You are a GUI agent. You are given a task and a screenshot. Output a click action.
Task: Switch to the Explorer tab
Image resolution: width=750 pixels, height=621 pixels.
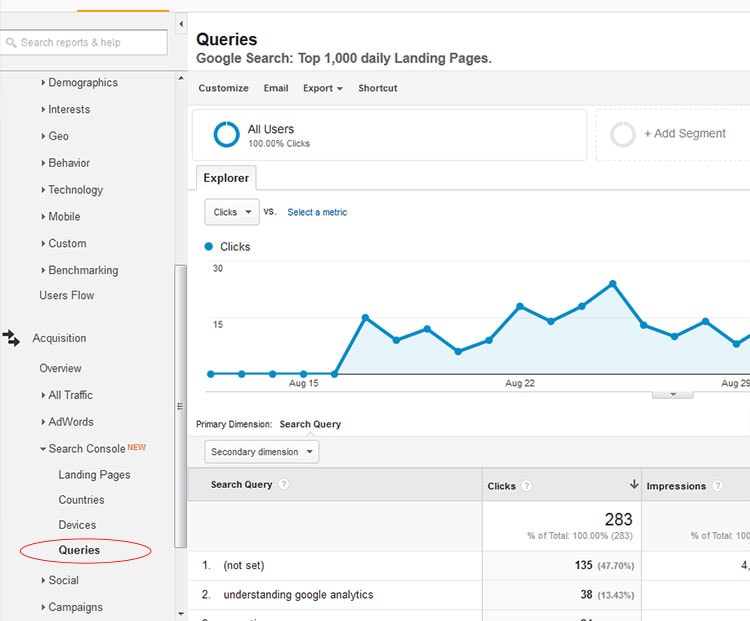226,178
